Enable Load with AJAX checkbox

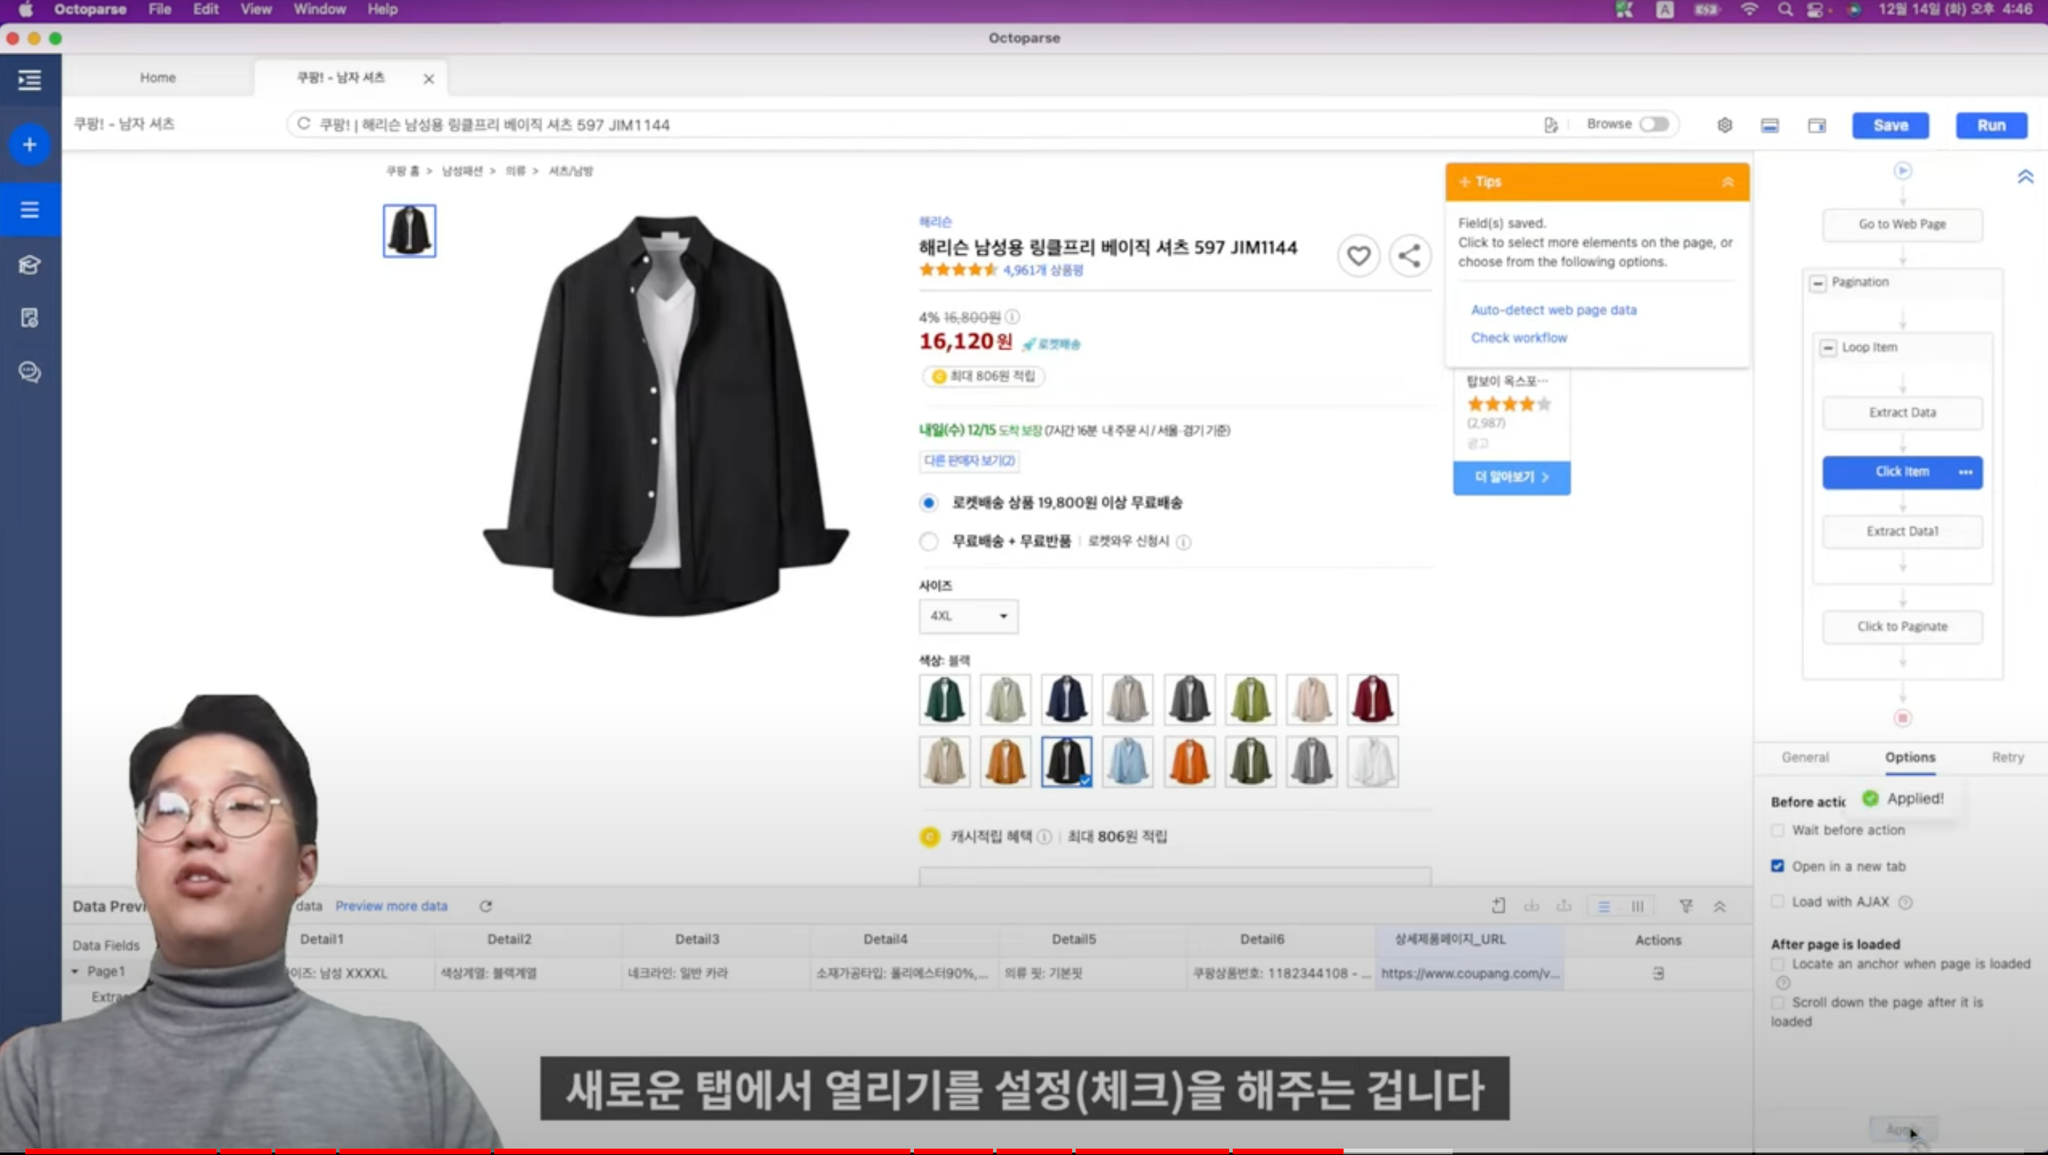pyautogui.click(x=1777, y=902)
